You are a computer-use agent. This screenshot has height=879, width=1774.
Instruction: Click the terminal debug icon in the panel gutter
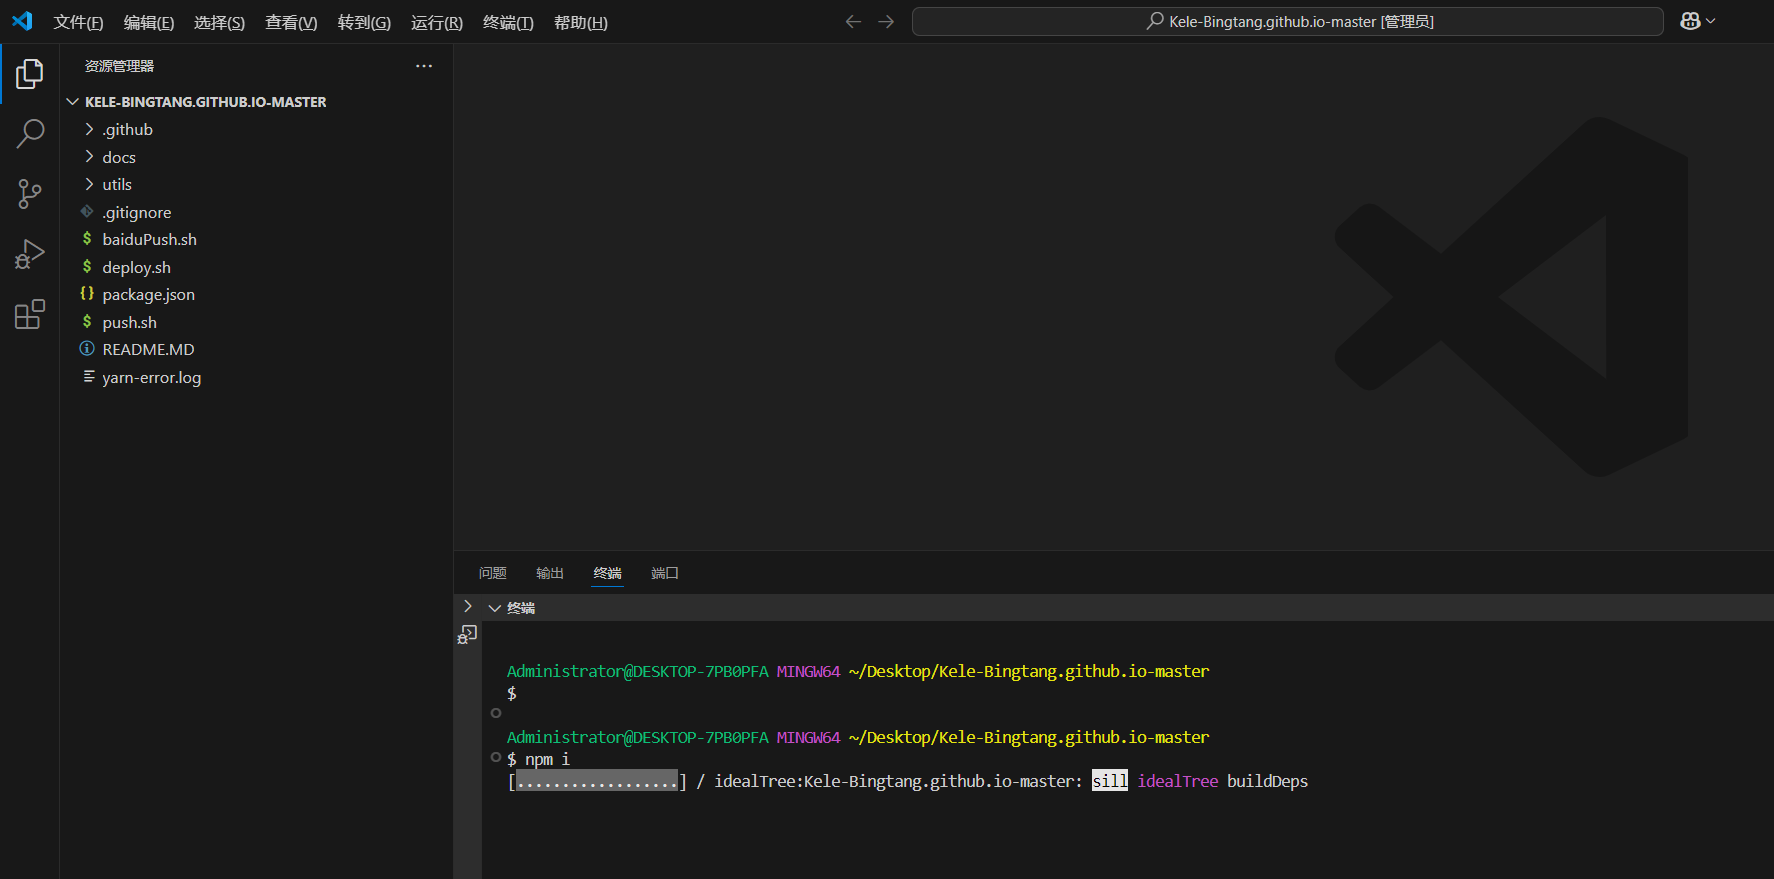click(467, 635)
